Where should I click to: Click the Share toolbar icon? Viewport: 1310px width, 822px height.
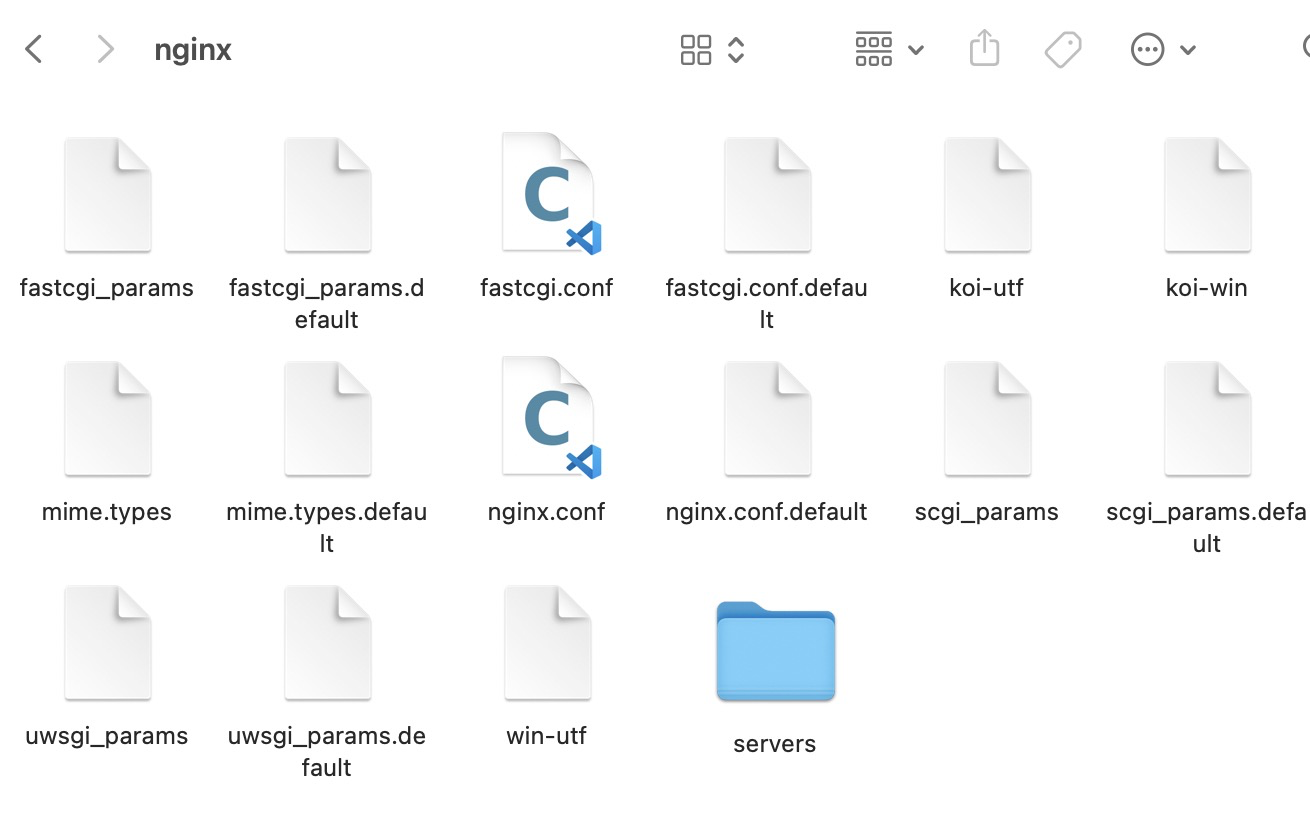point(985,48)
